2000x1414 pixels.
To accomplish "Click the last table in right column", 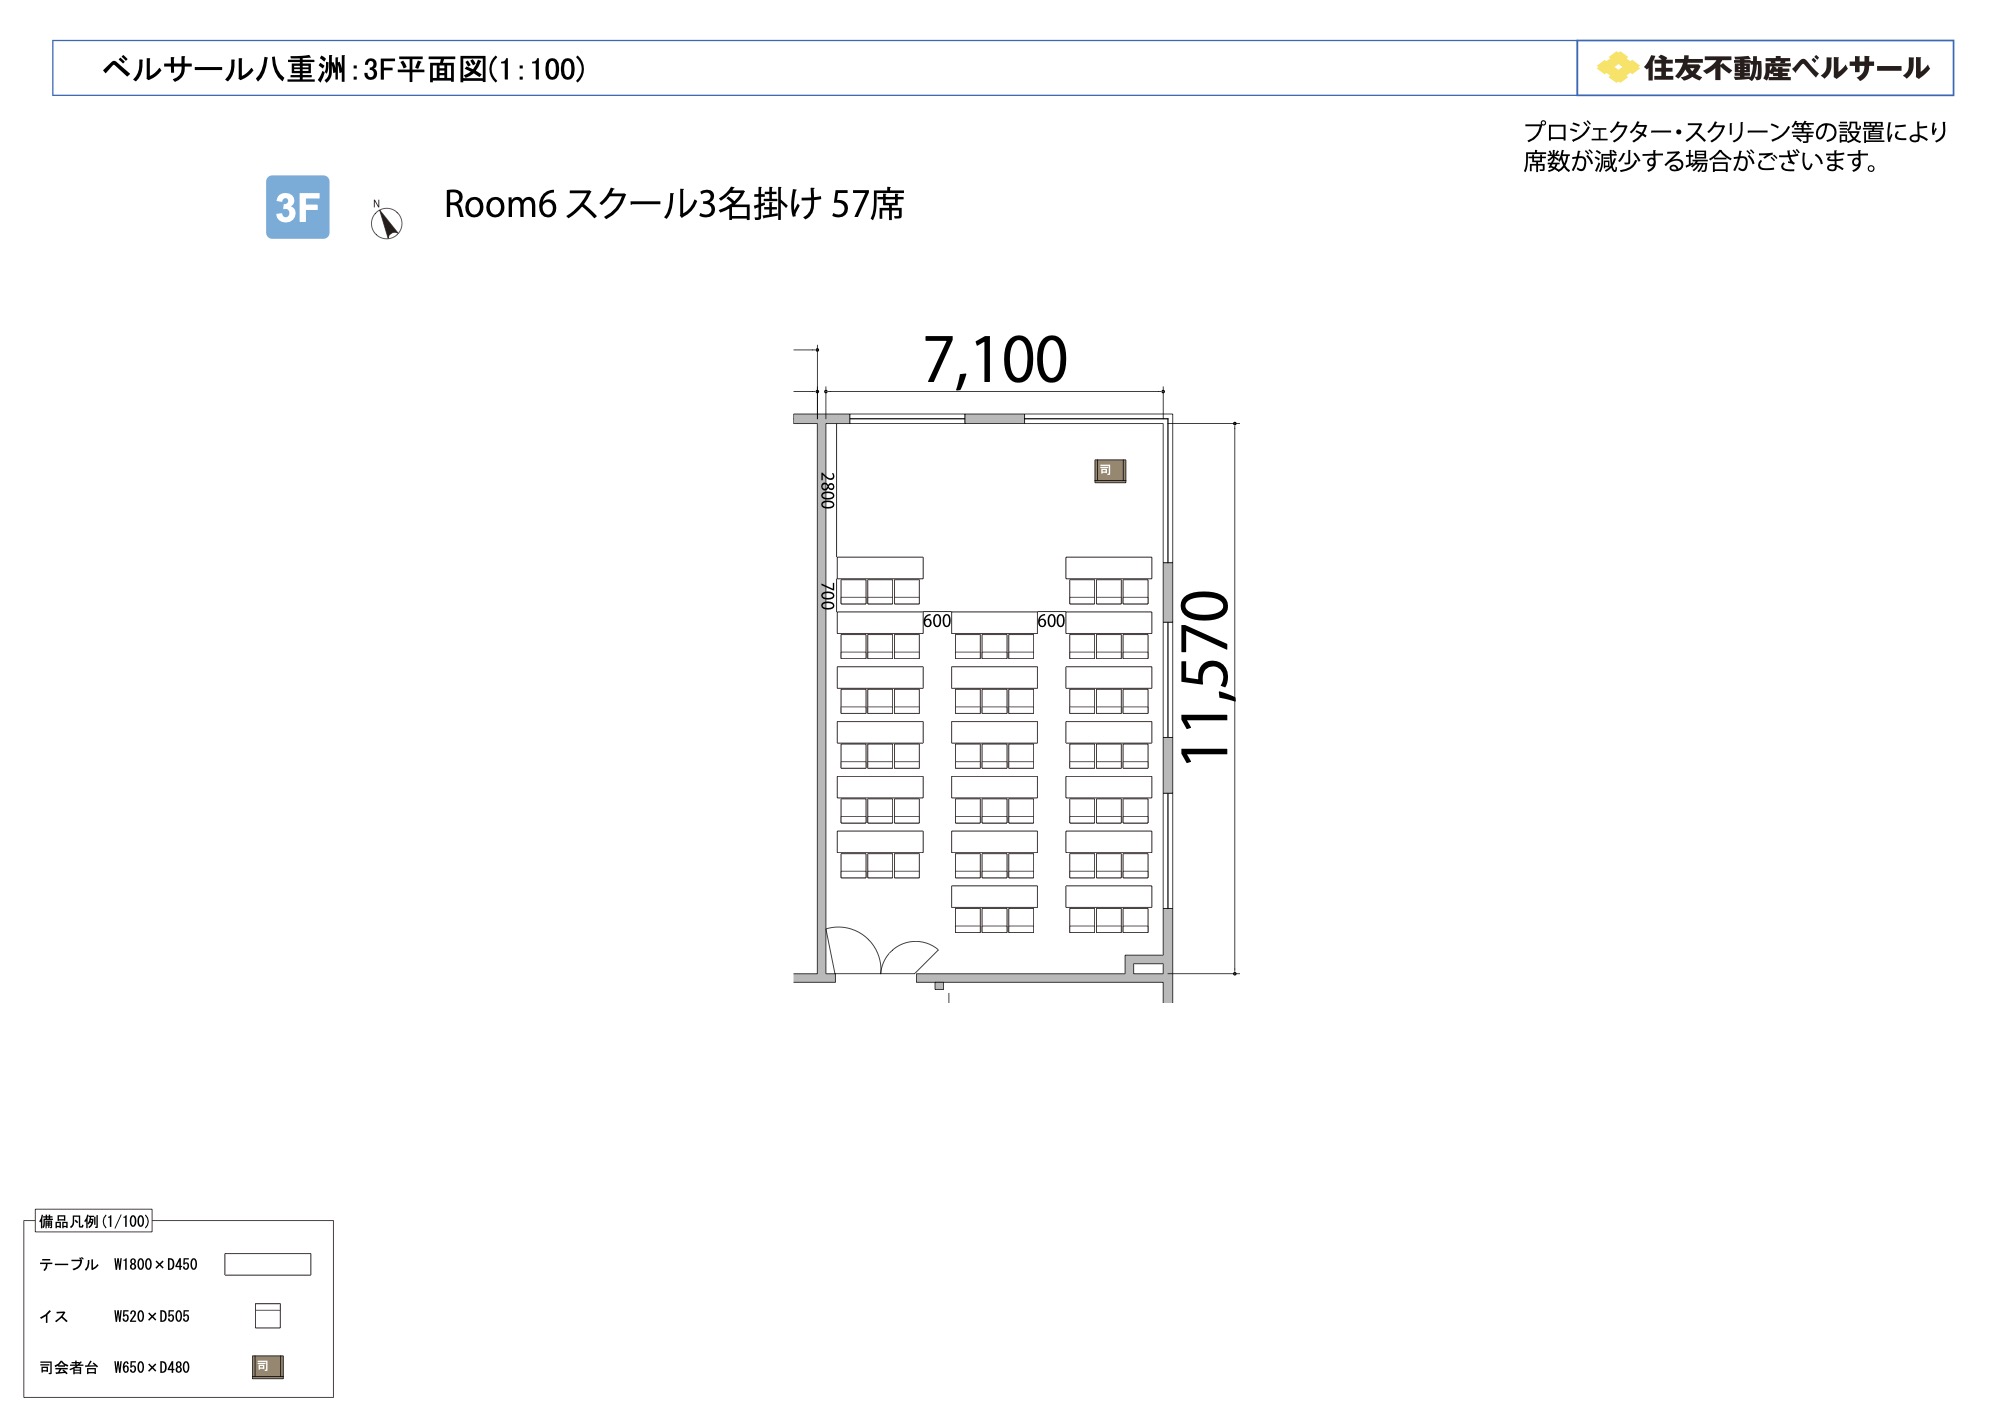I will pos(1109,896).
